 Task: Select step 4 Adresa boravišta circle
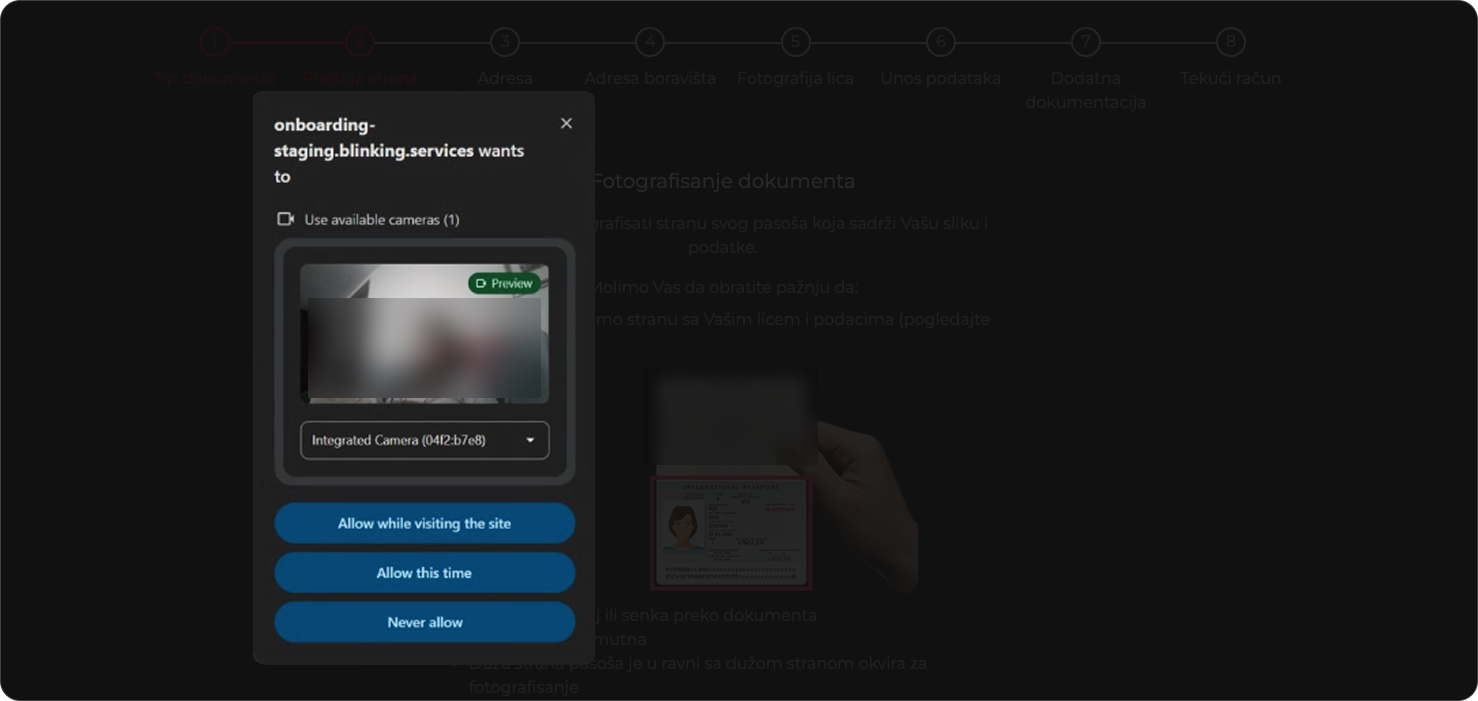coord(650,42)
